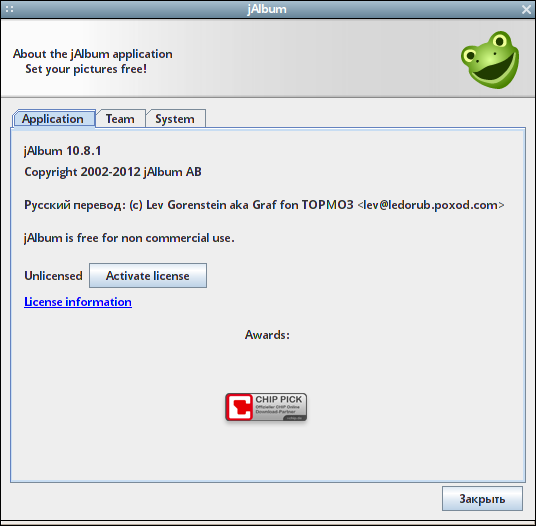Click the CHIP PICK award badge
The image size is (536, 526).
266,407
